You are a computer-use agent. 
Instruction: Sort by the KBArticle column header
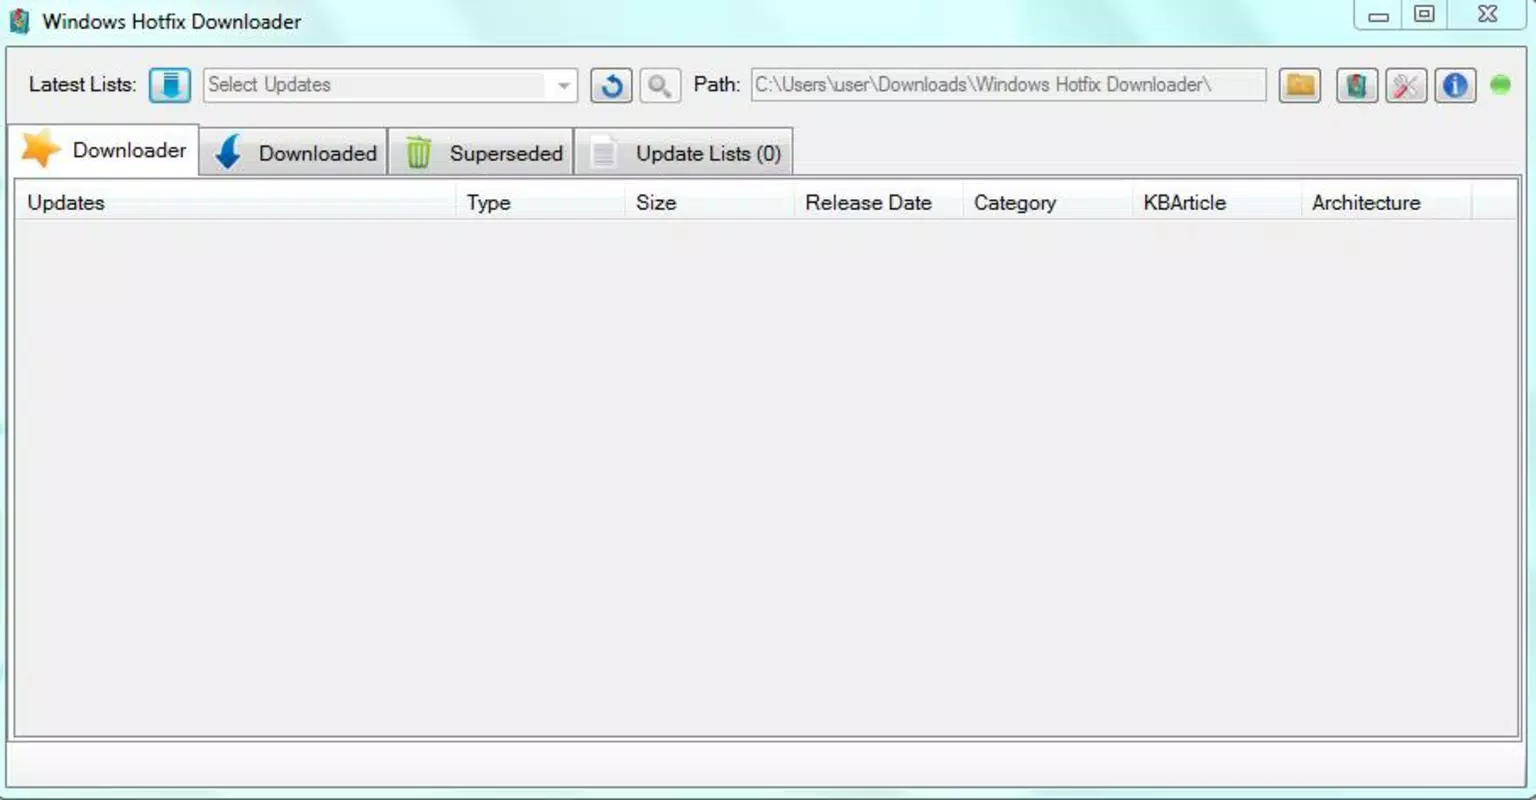pos(1217,202)
